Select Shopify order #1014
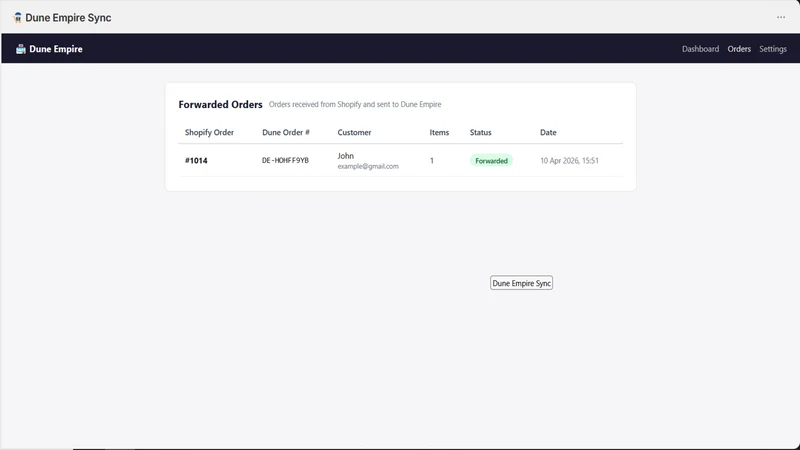 click(196, 160)
